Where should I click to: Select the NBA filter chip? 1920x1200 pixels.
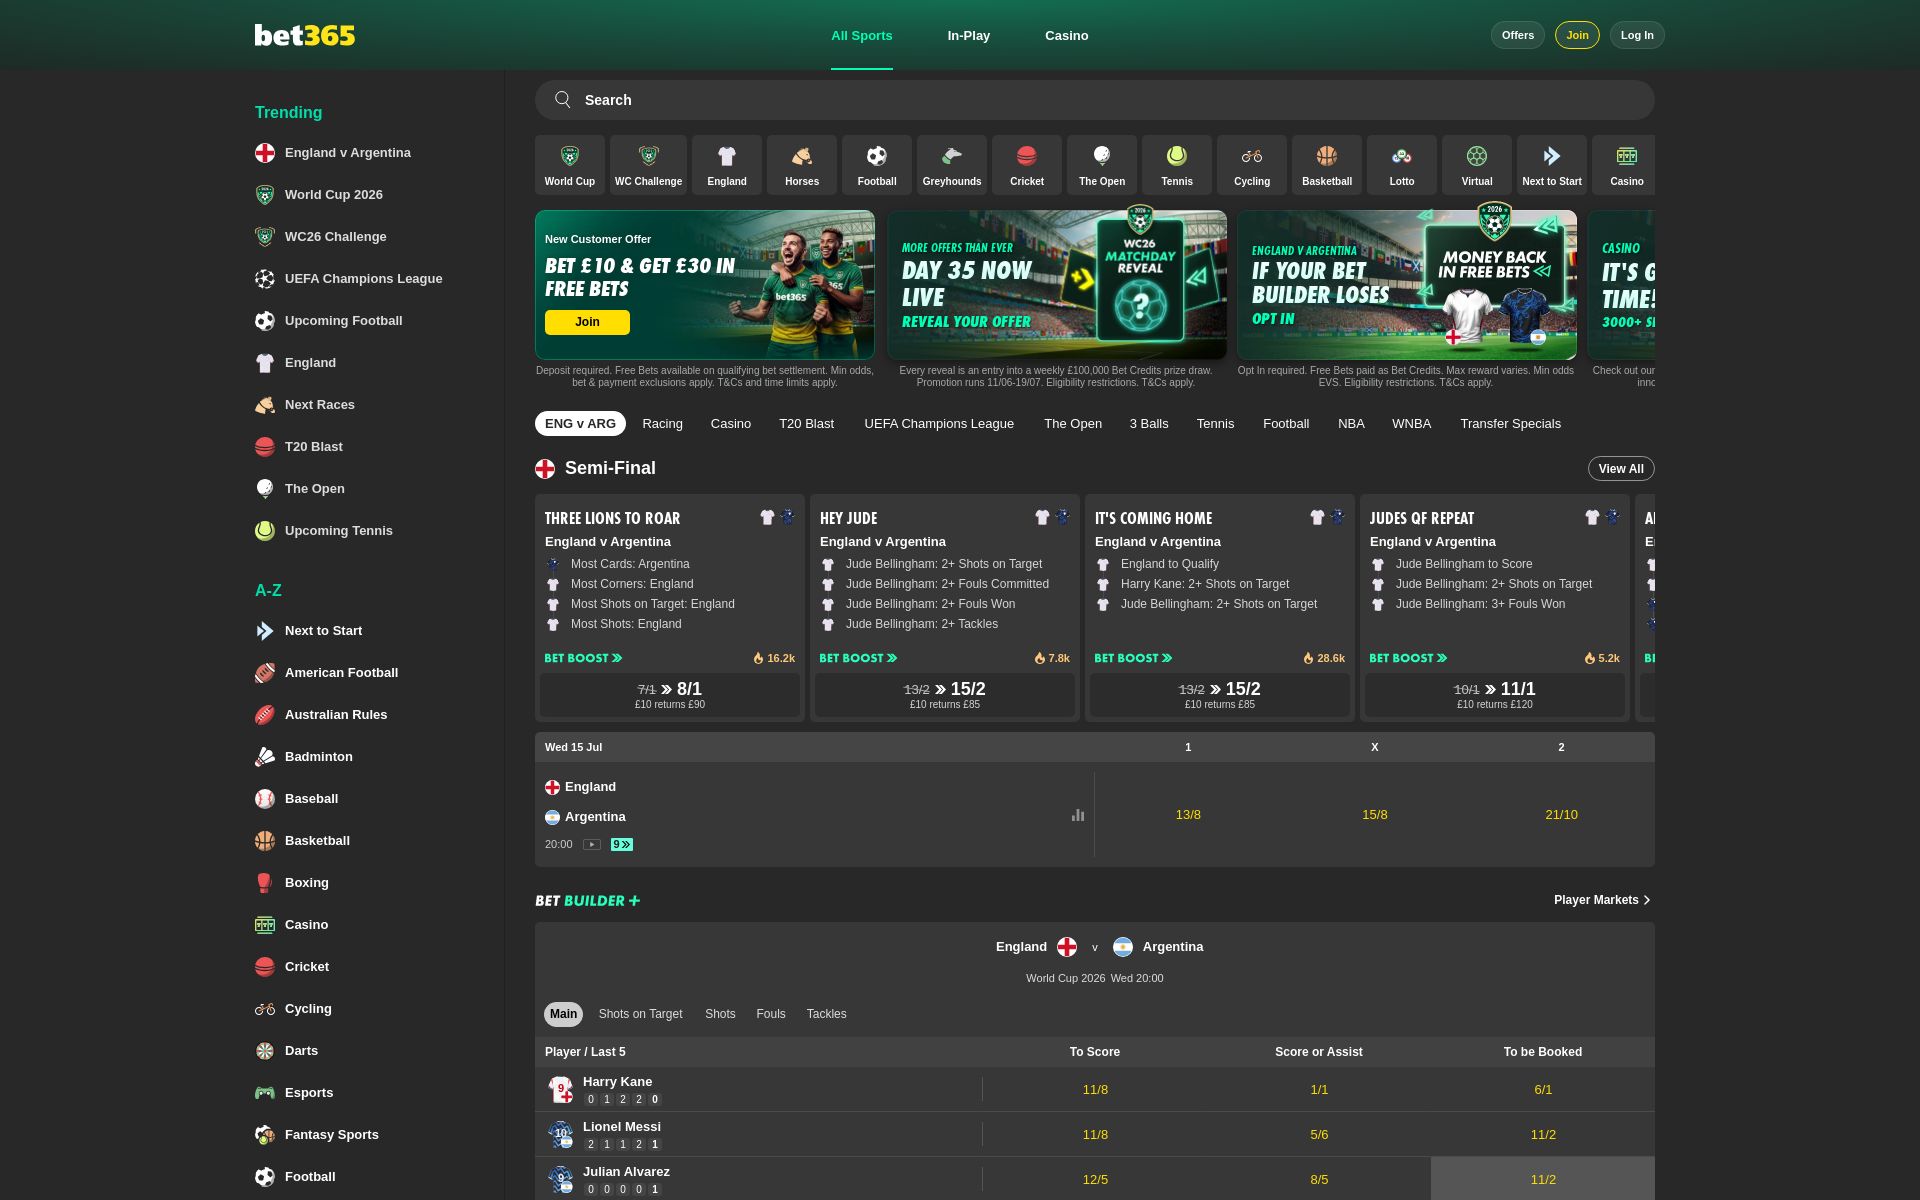pyautogui.click(x=1351, y=424)
